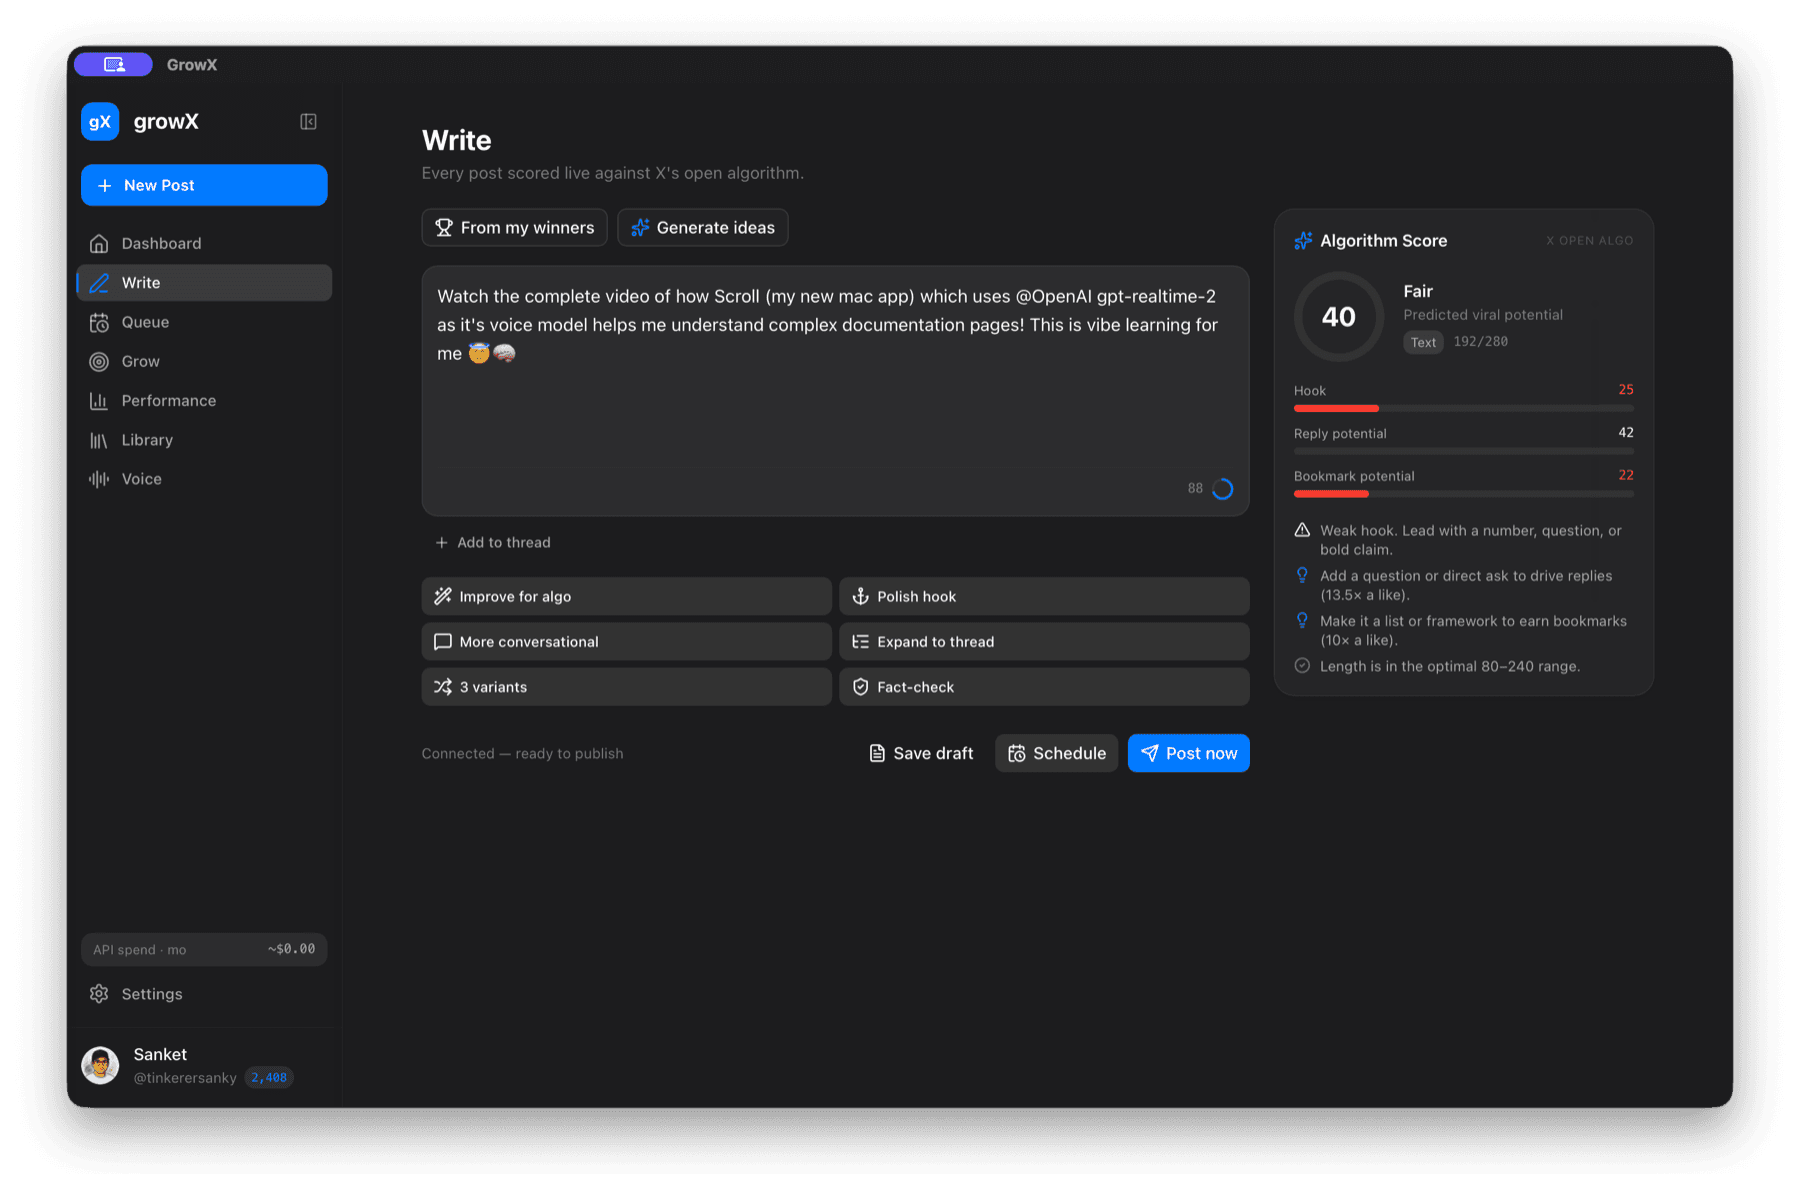Click the Performance bar chart icon
Screen dimensions: 1800x1196
tap(99, 401)
